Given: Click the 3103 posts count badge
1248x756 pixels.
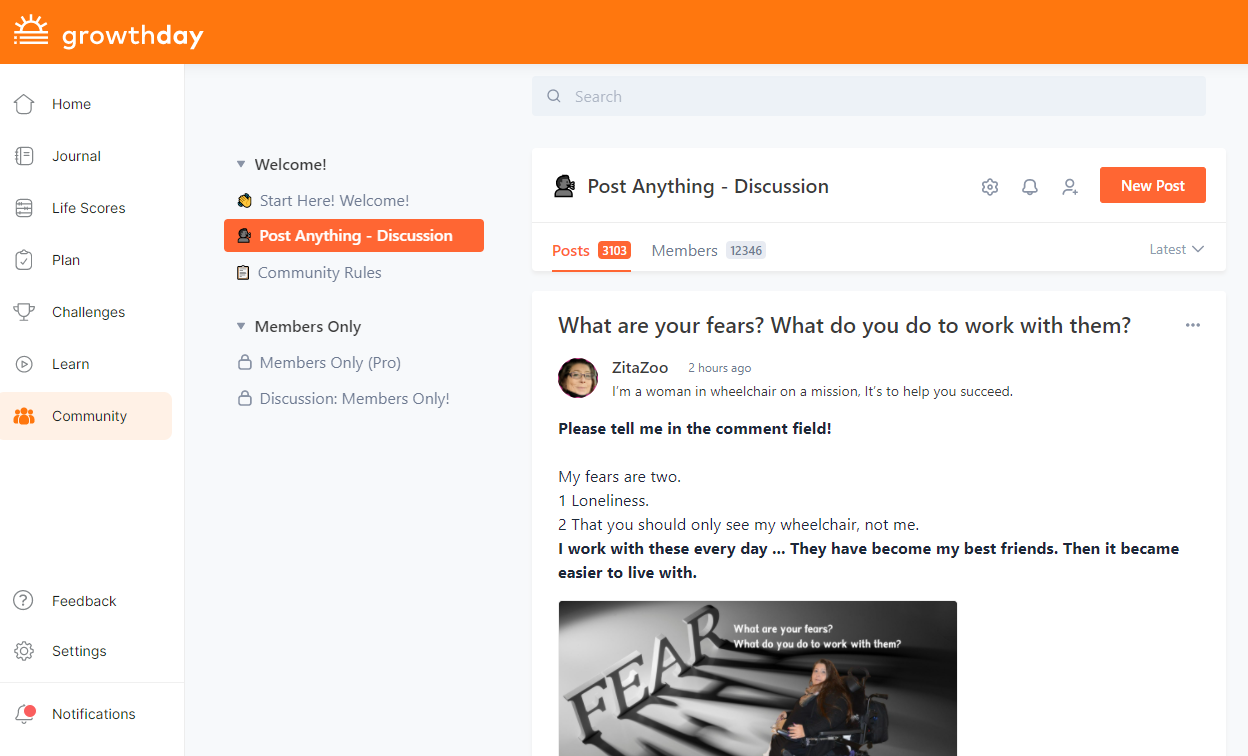Looking at the screenshot, I should click(614, 250).
